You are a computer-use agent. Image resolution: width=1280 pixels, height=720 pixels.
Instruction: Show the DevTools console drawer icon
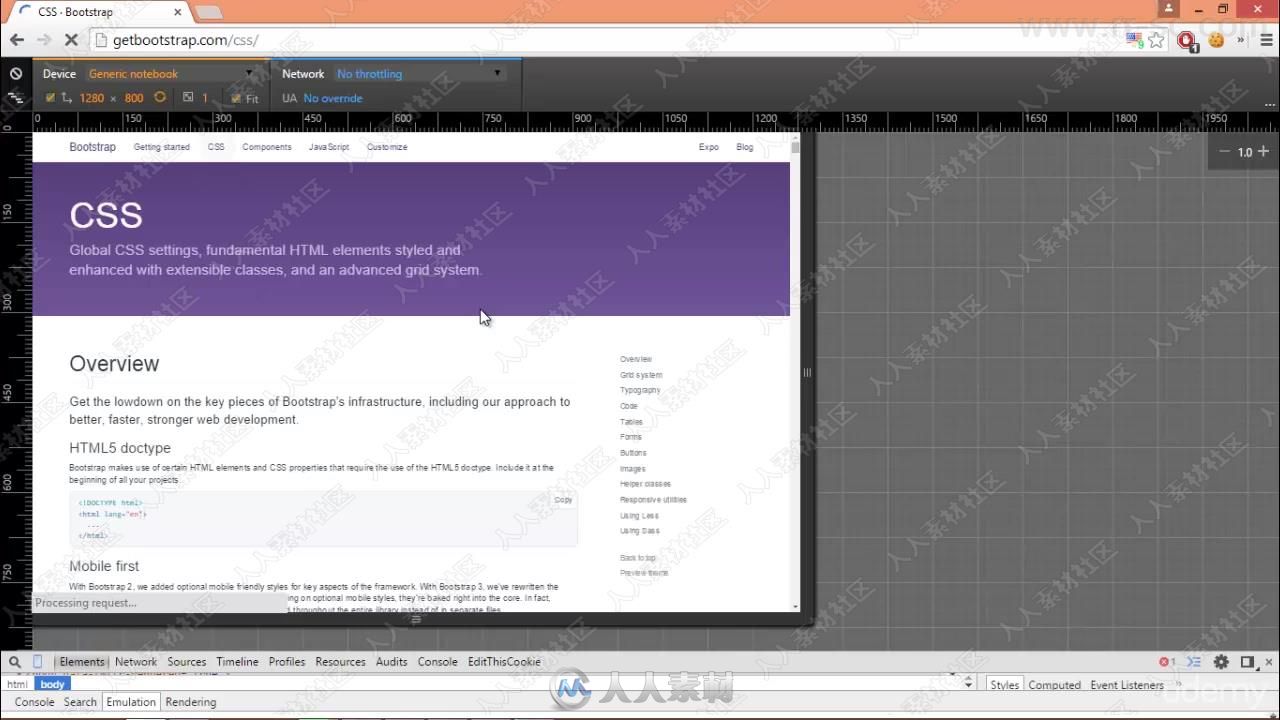click(1193, 662)
